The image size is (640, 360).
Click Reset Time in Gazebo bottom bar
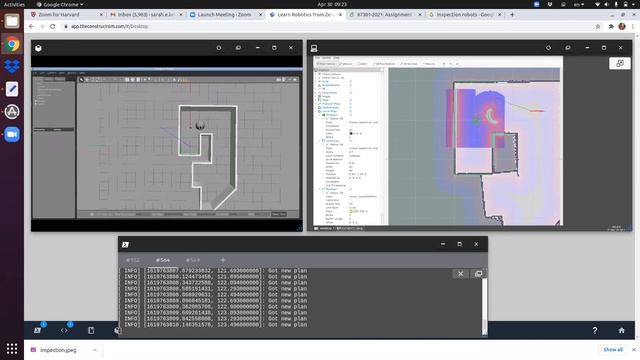[279, 214]
